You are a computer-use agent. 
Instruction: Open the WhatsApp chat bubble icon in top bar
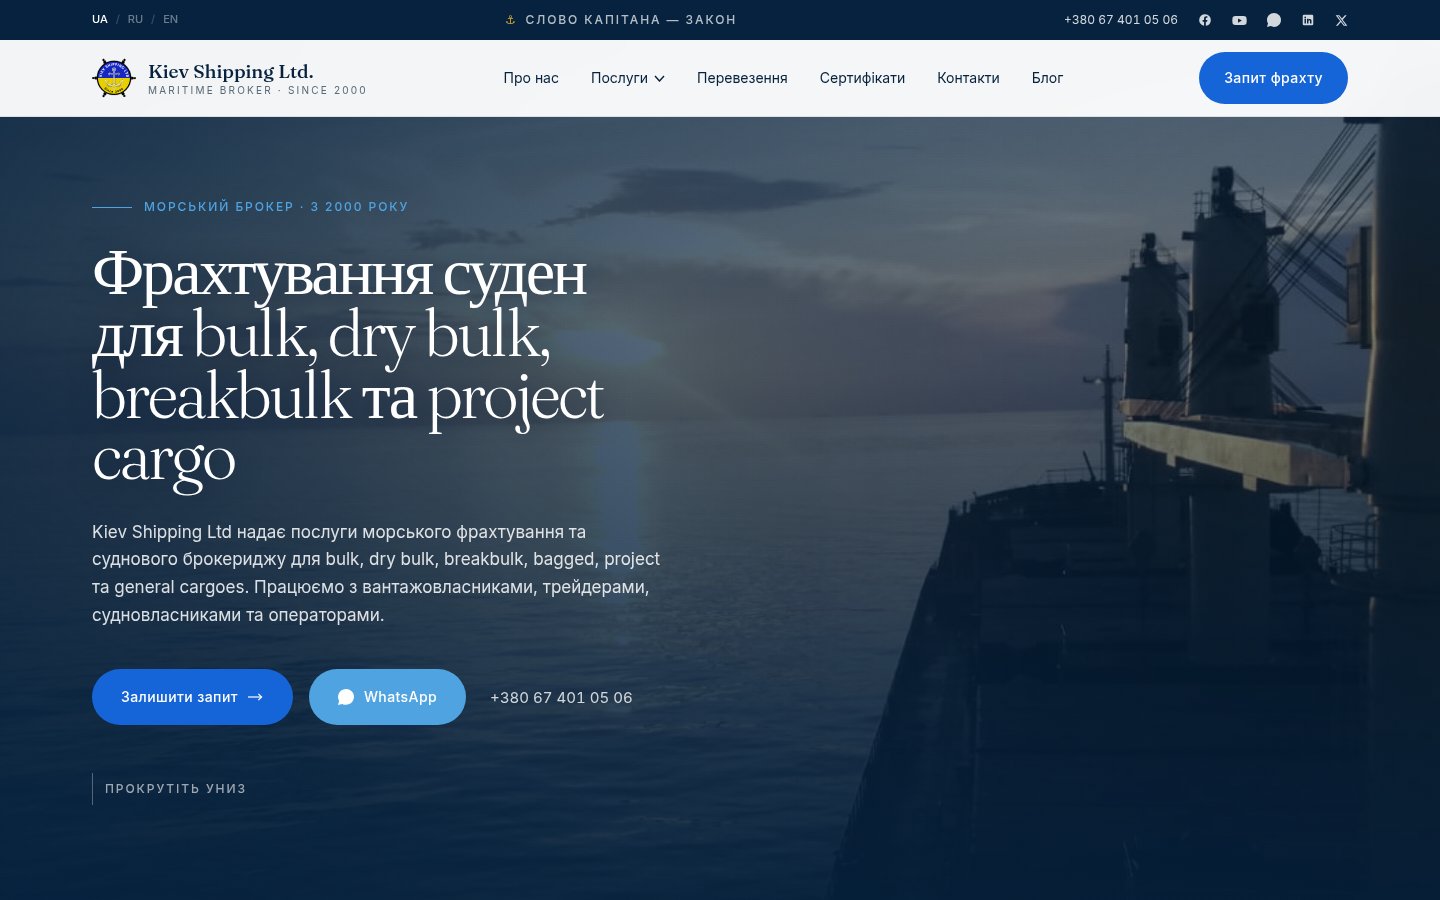(1274, 20)
